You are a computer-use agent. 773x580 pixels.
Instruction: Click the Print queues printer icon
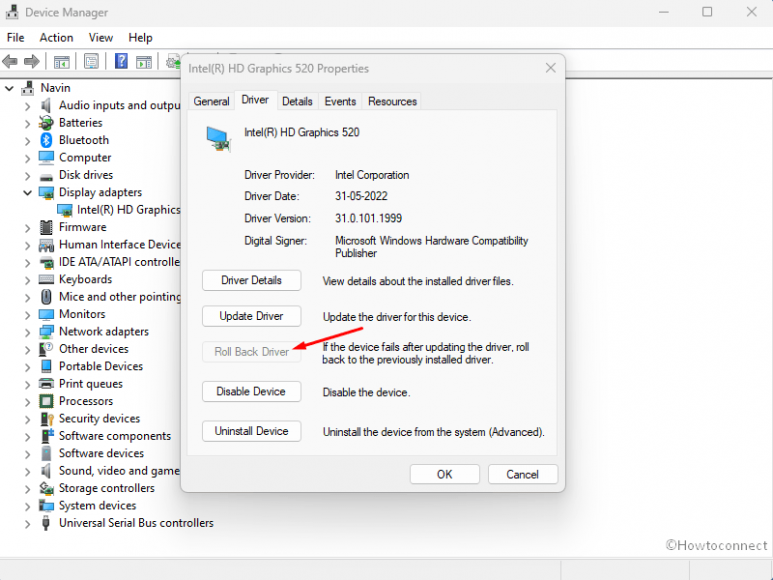pos(46,383)
